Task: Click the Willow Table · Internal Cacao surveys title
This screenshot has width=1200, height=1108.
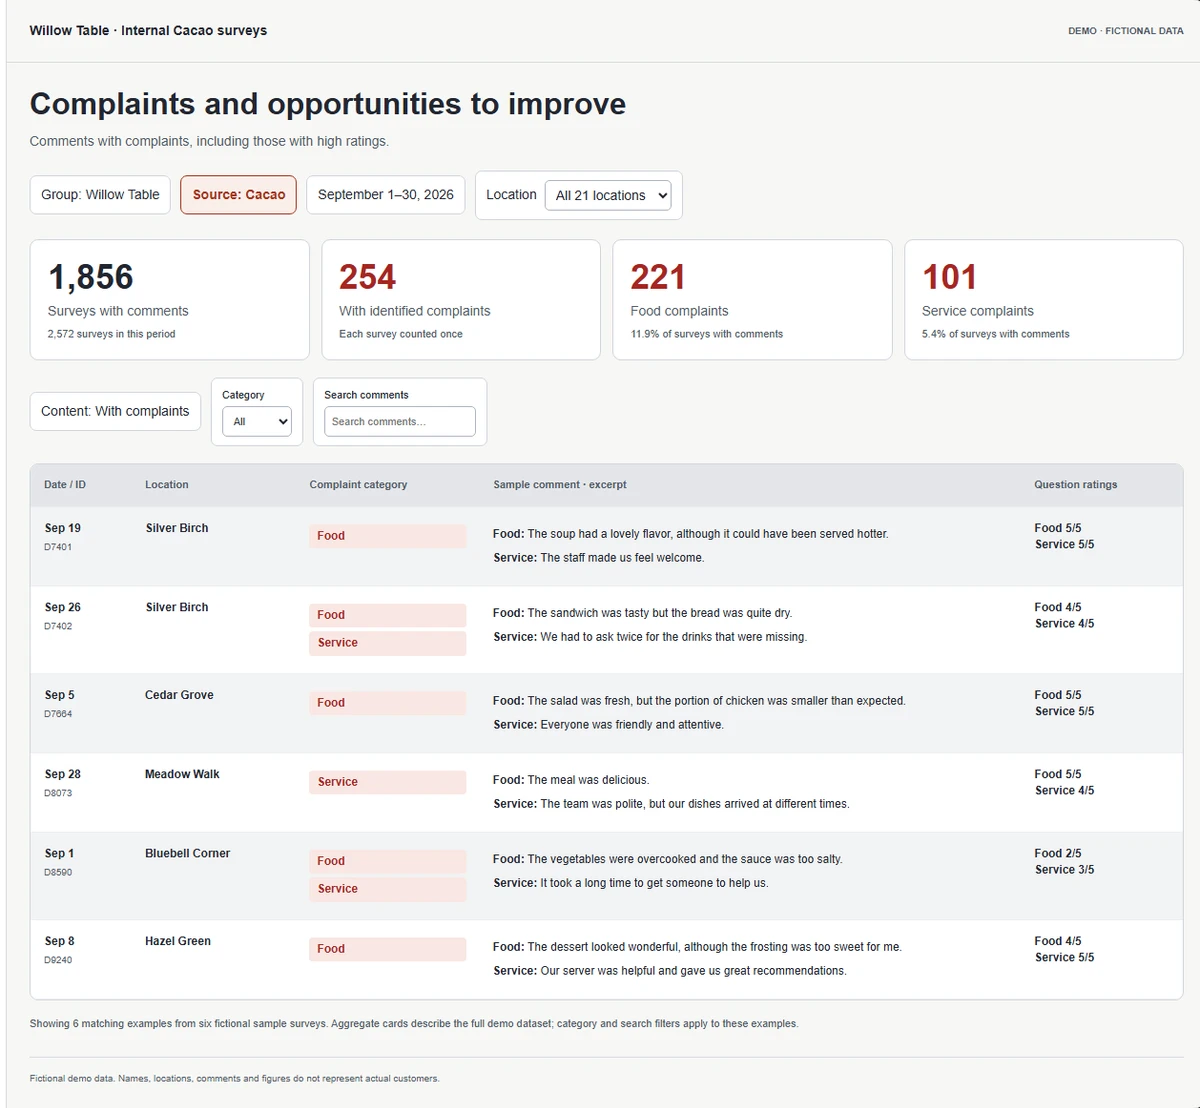Action: click(148, 30)
